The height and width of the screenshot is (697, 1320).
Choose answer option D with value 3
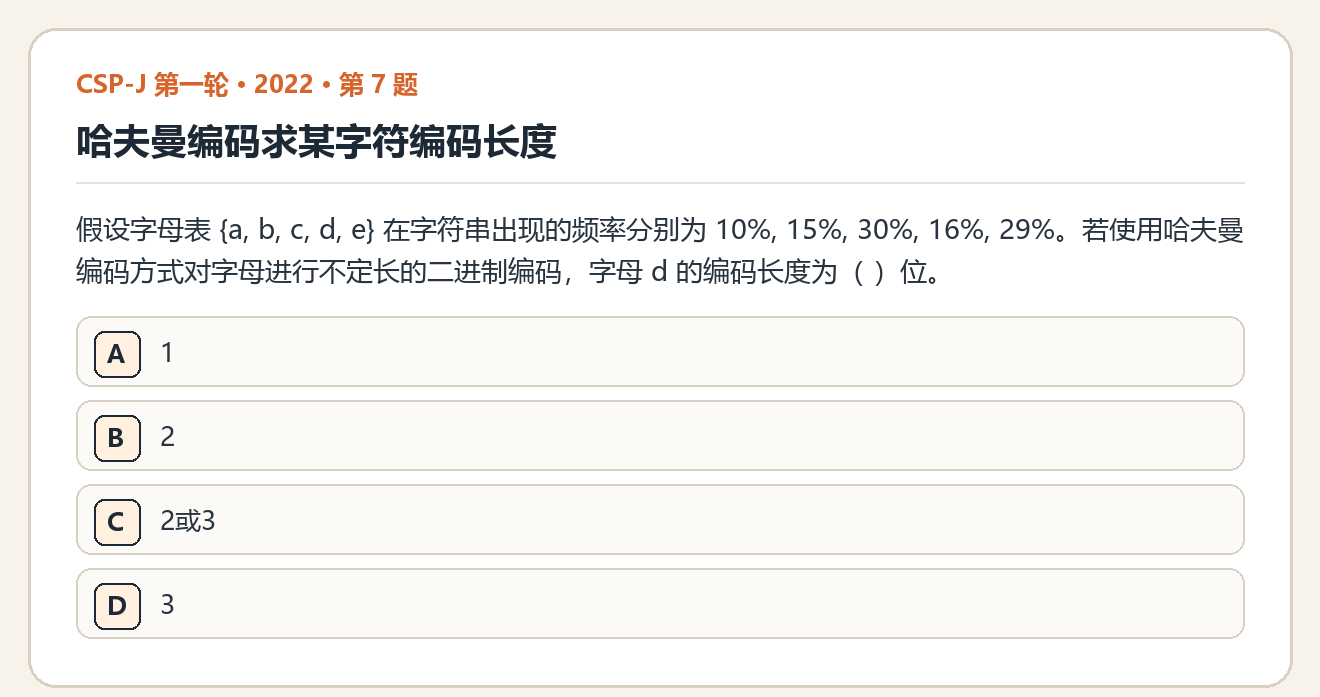click(x=660, y=603)
